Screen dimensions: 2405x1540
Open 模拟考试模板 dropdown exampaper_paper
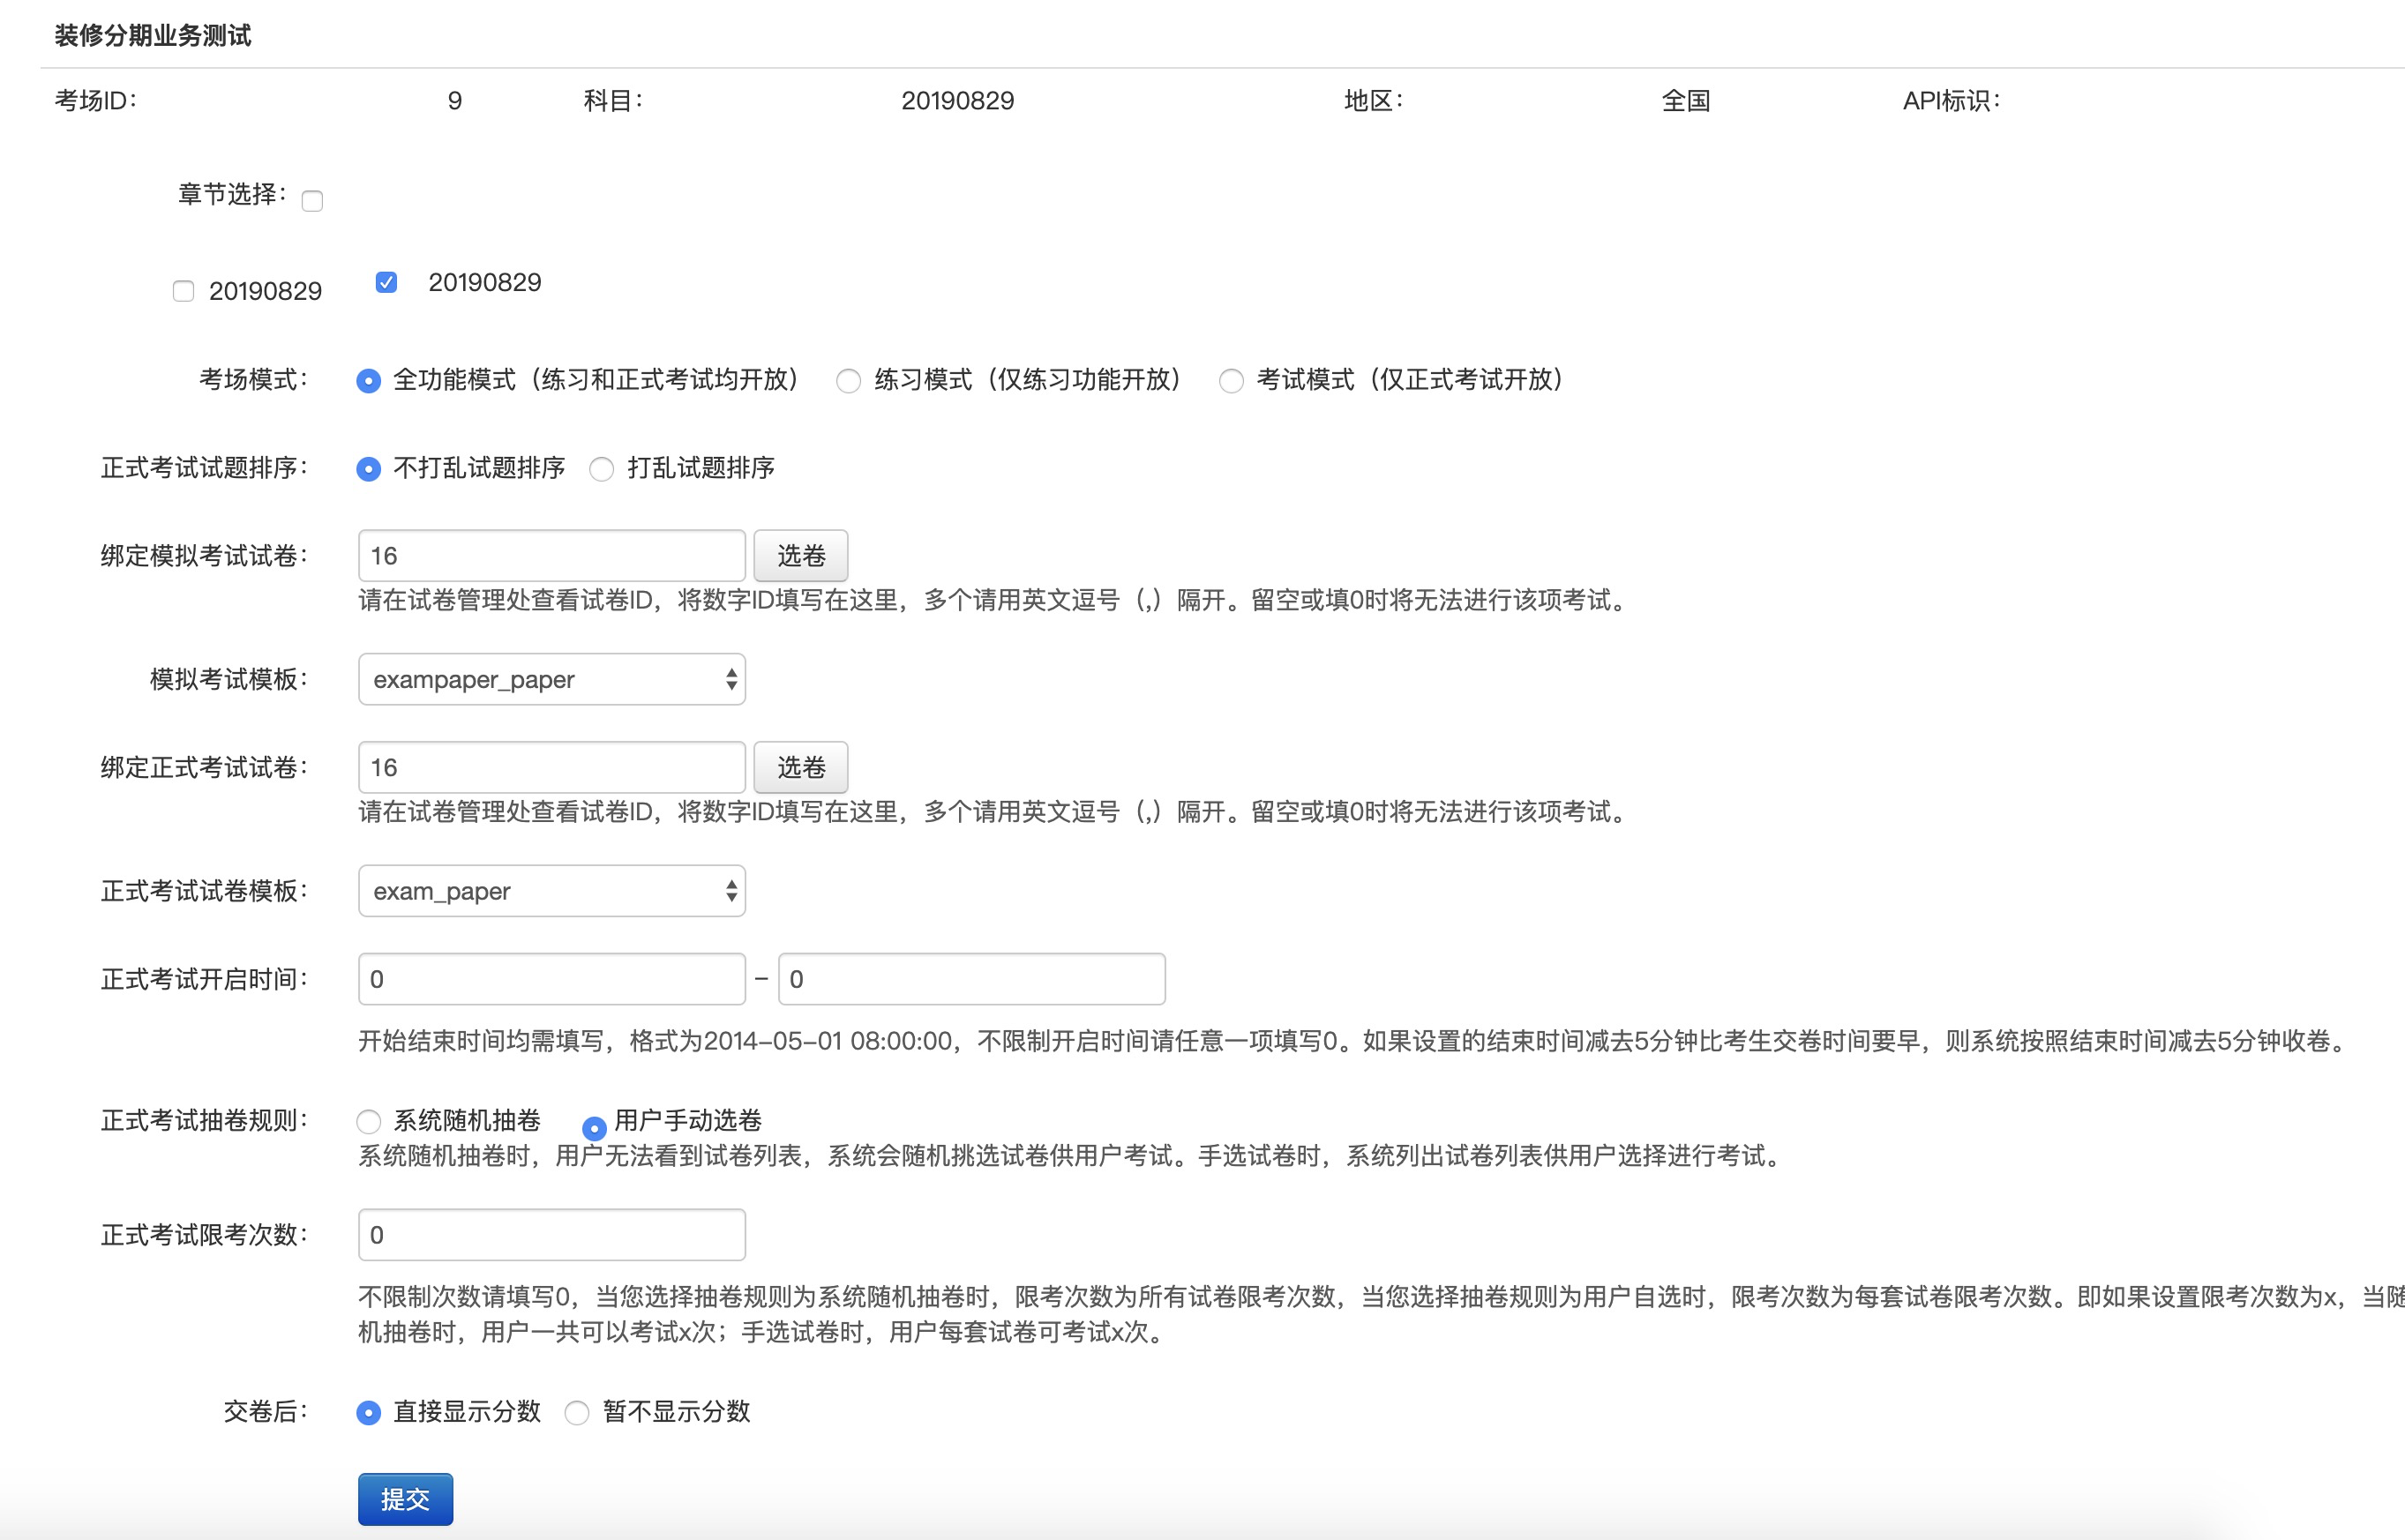552,679
